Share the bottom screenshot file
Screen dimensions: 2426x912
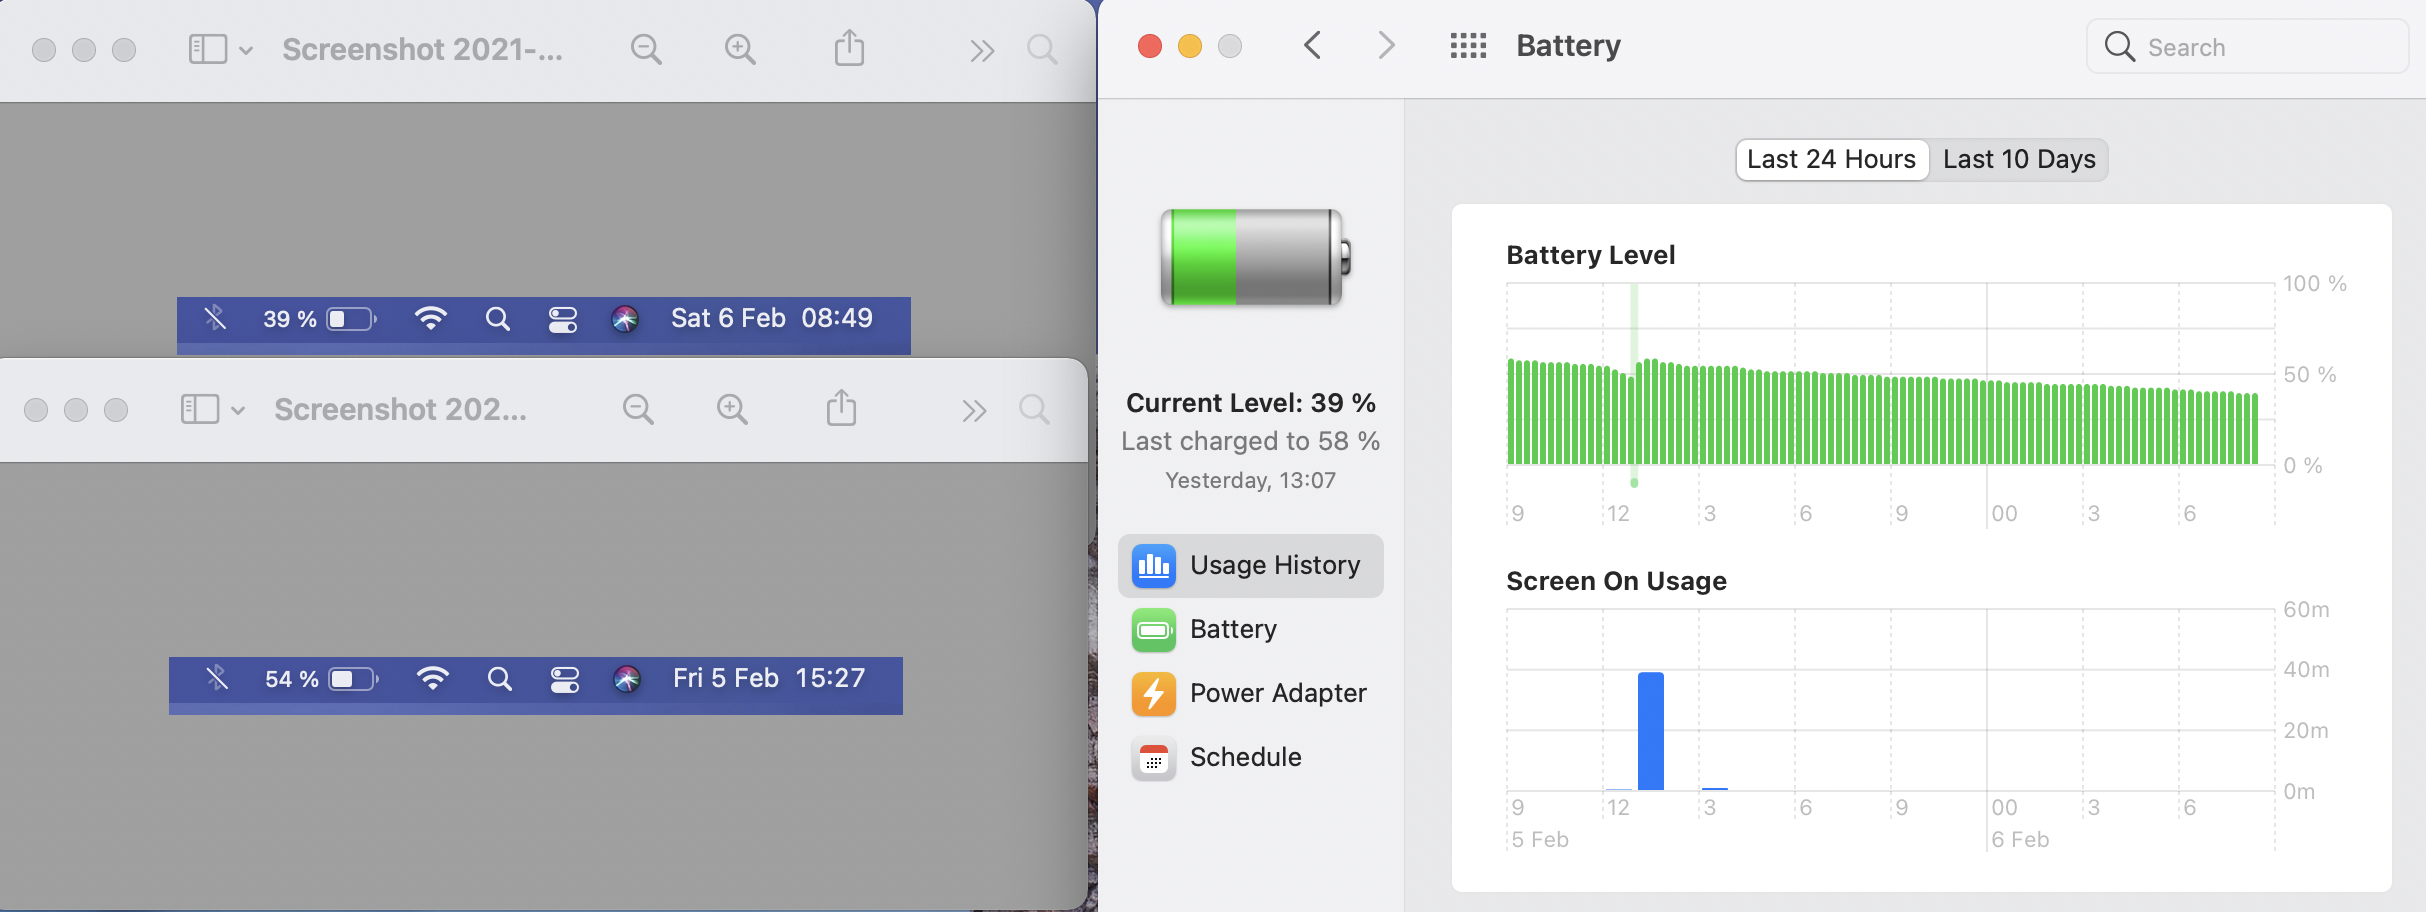tap(841, 408)
